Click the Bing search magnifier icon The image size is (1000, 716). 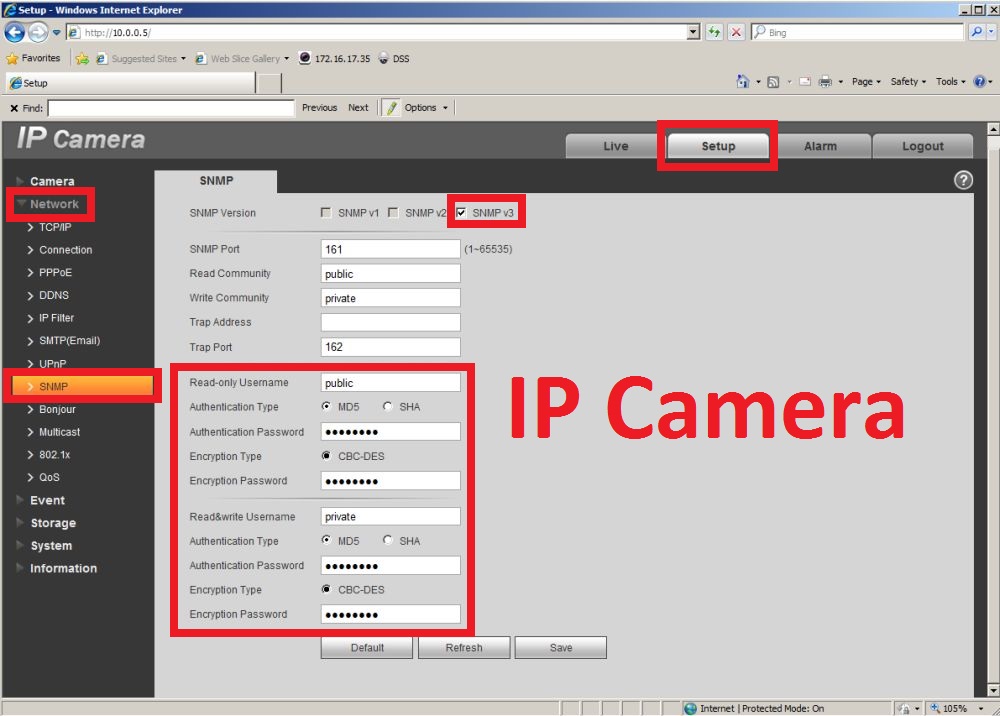click(x=976, y=33)
